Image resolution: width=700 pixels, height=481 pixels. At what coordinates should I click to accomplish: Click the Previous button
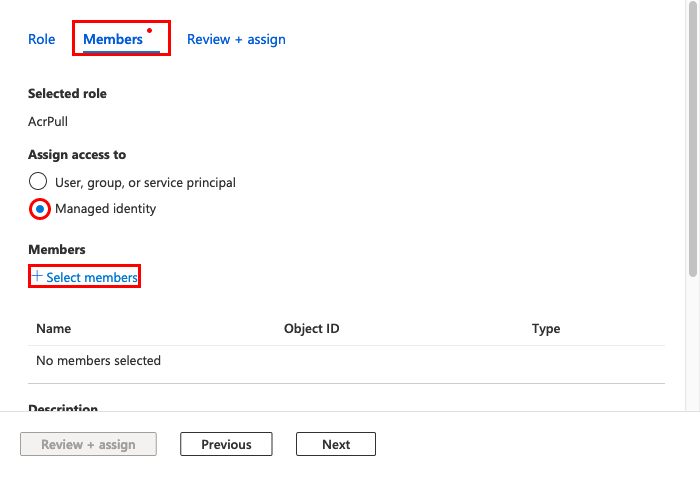[226, 444]
